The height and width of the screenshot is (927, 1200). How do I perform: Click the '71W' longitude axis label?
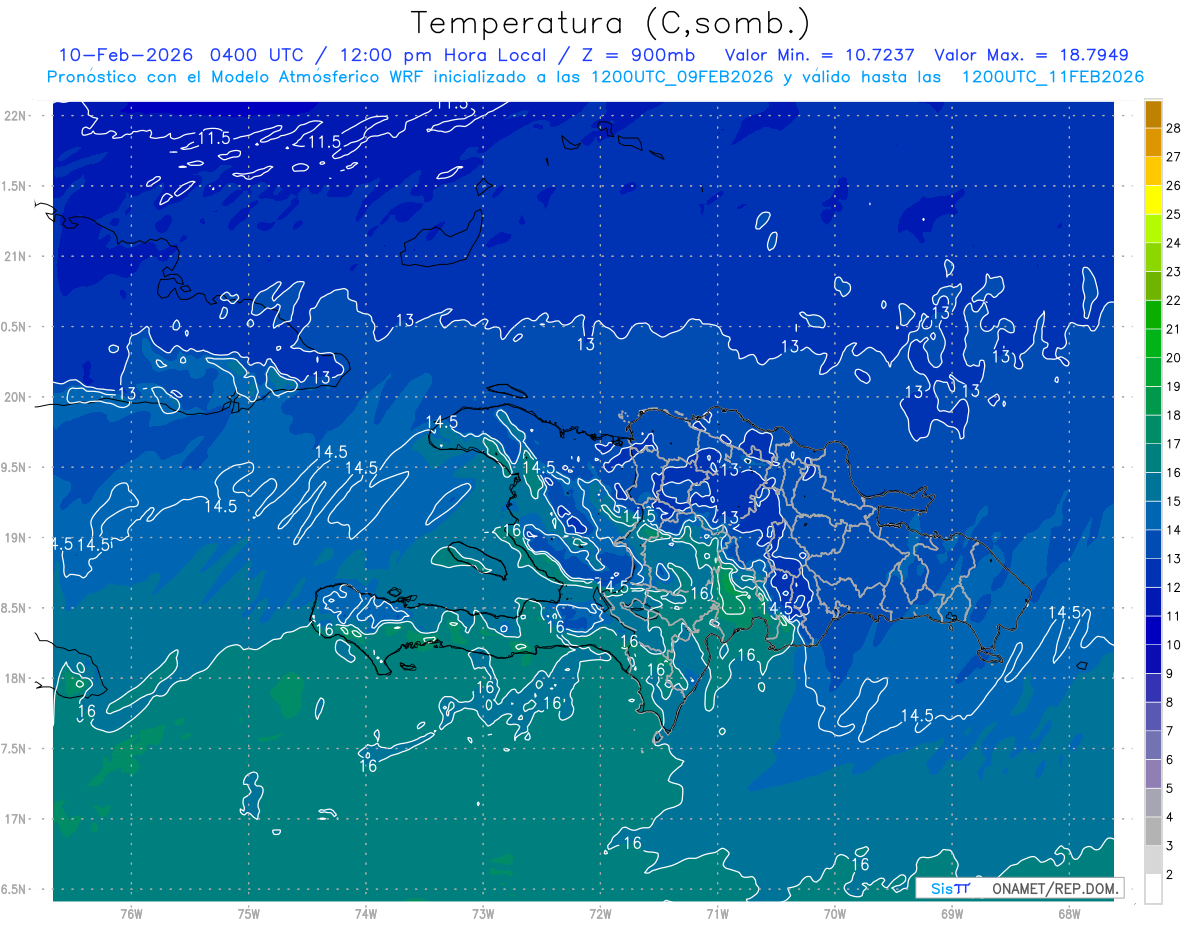717,914
